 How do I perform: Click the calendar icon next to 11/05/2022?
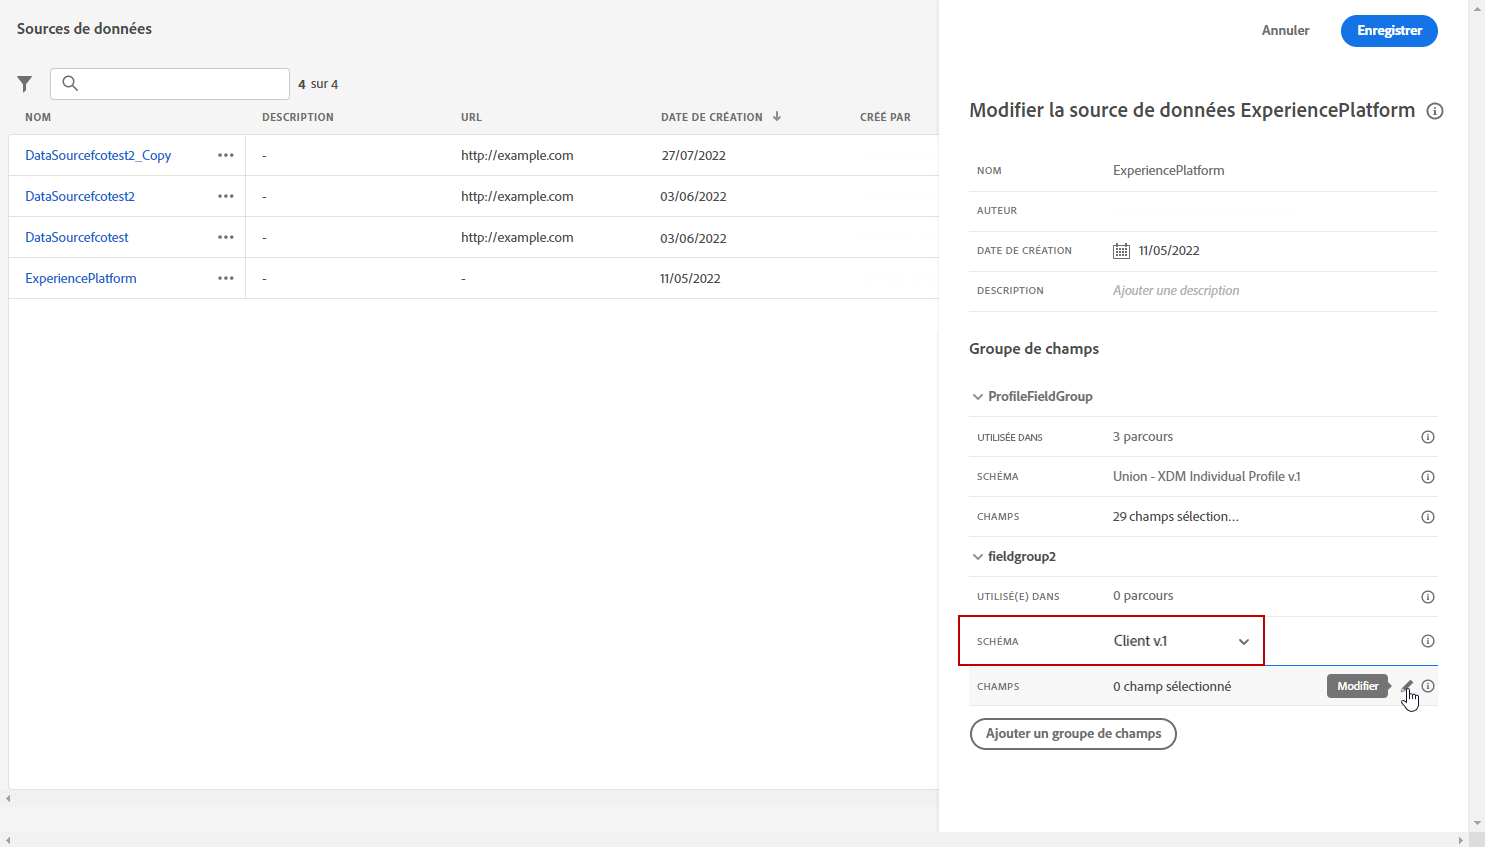point(1121,251)
